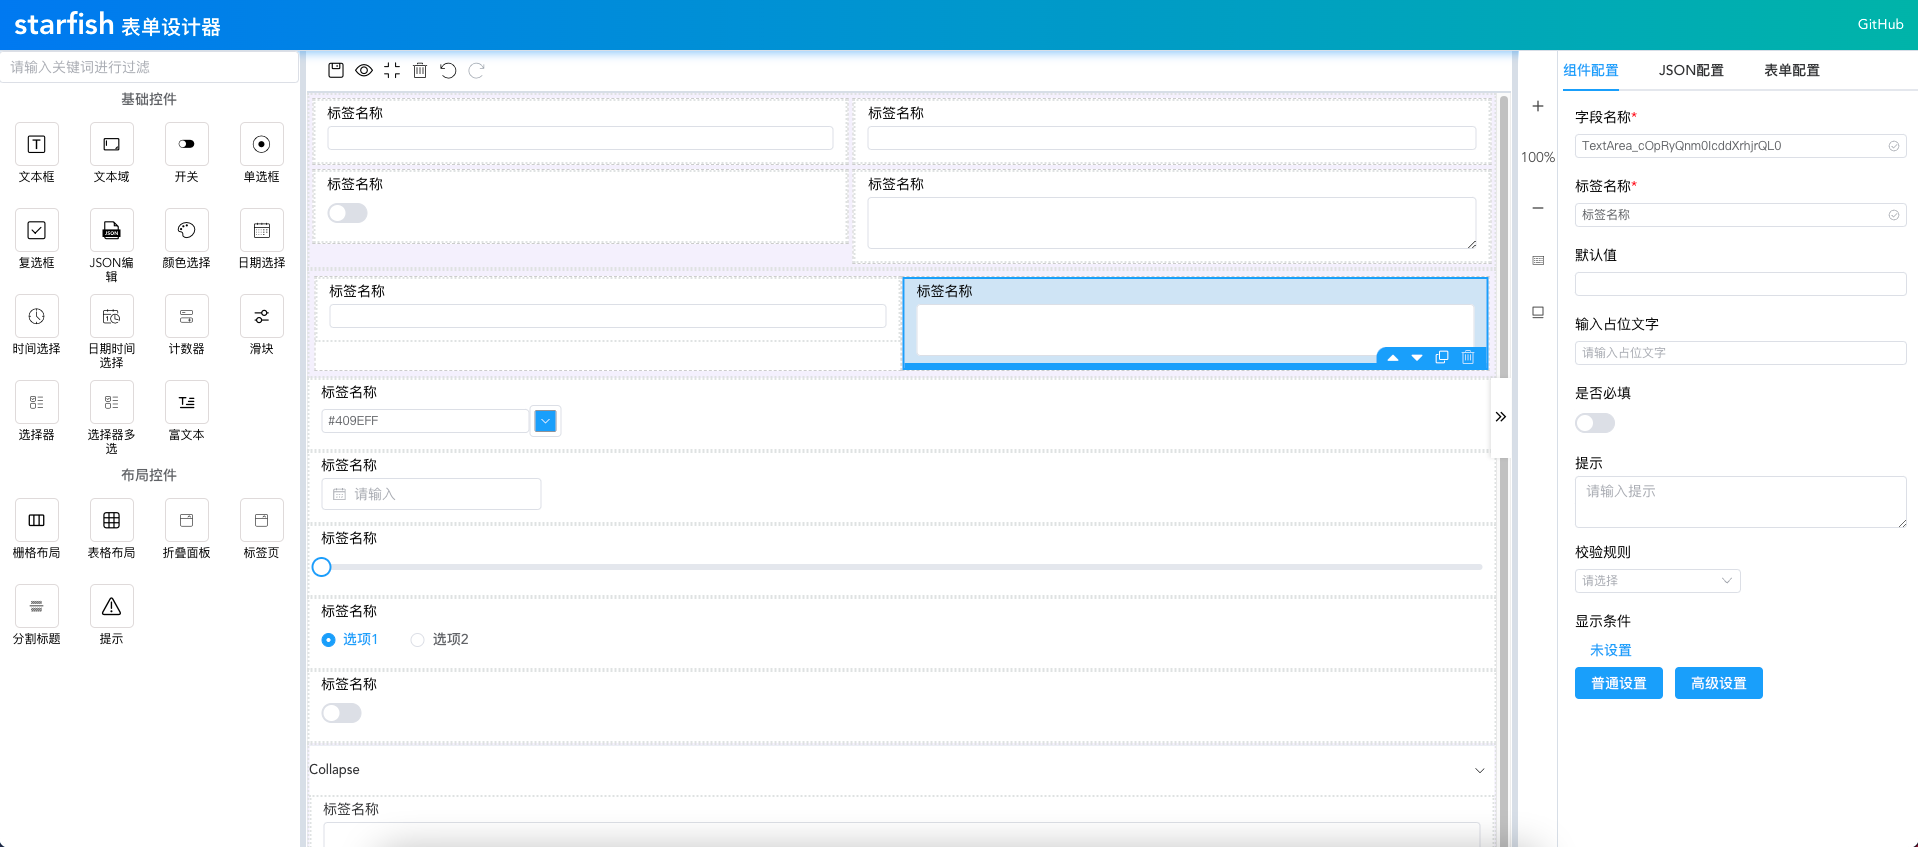Screen dimensions: 1918x847
Task: Click the redo arrow icon
Action: 476,70
